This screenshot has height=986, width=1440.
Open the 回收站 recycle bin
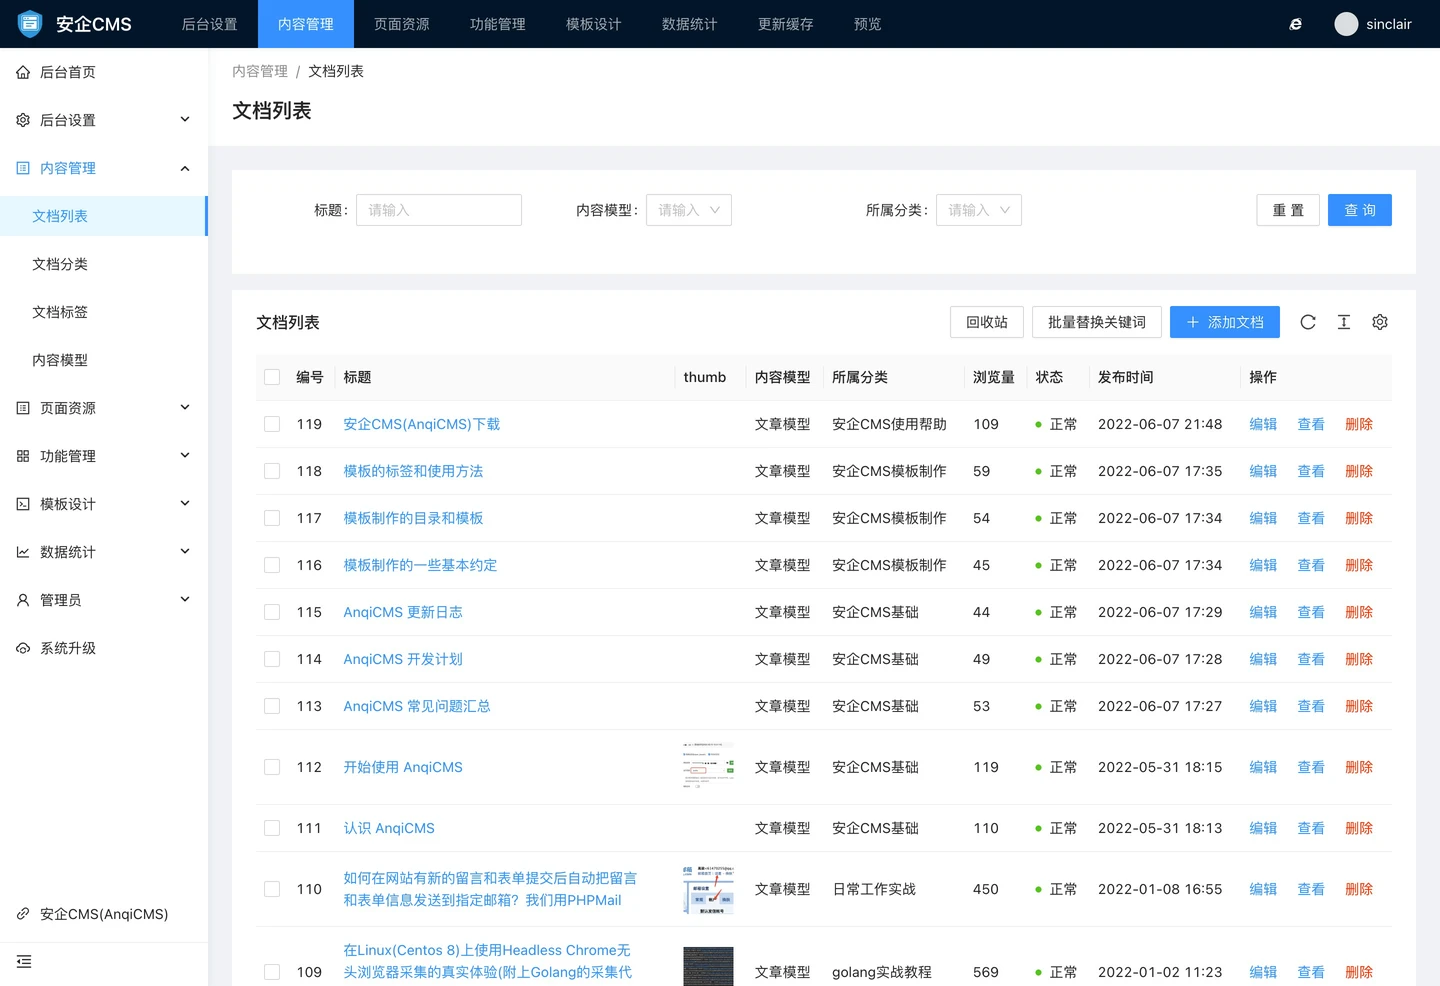pos(987,322)
